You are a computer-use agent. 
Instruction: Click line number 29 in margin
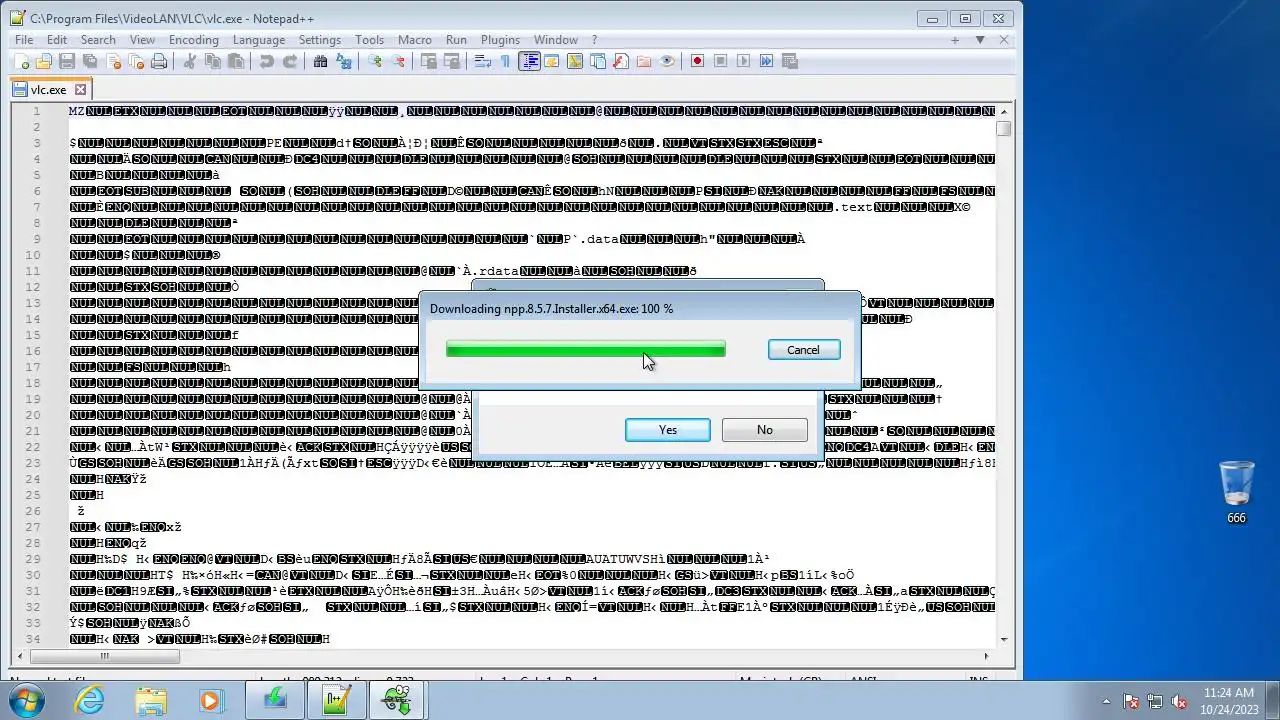pos(35,559)
